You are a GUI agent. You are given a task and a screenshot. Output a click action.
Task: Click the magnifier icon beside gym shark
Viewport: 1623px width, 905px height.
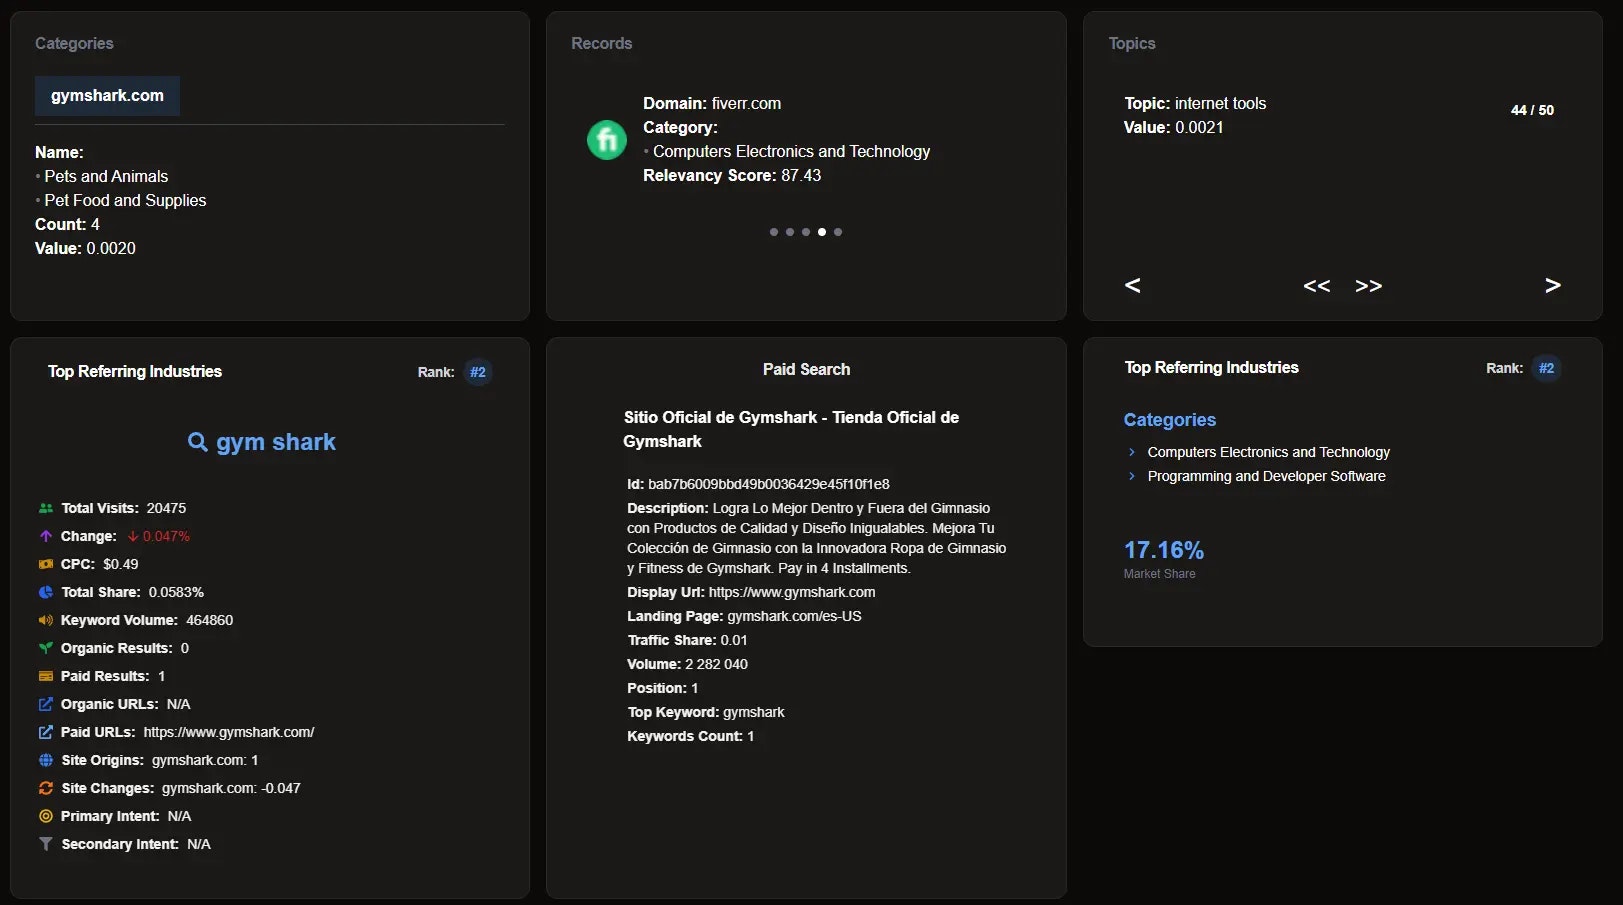pyautogui.click(x=198, y=442)
